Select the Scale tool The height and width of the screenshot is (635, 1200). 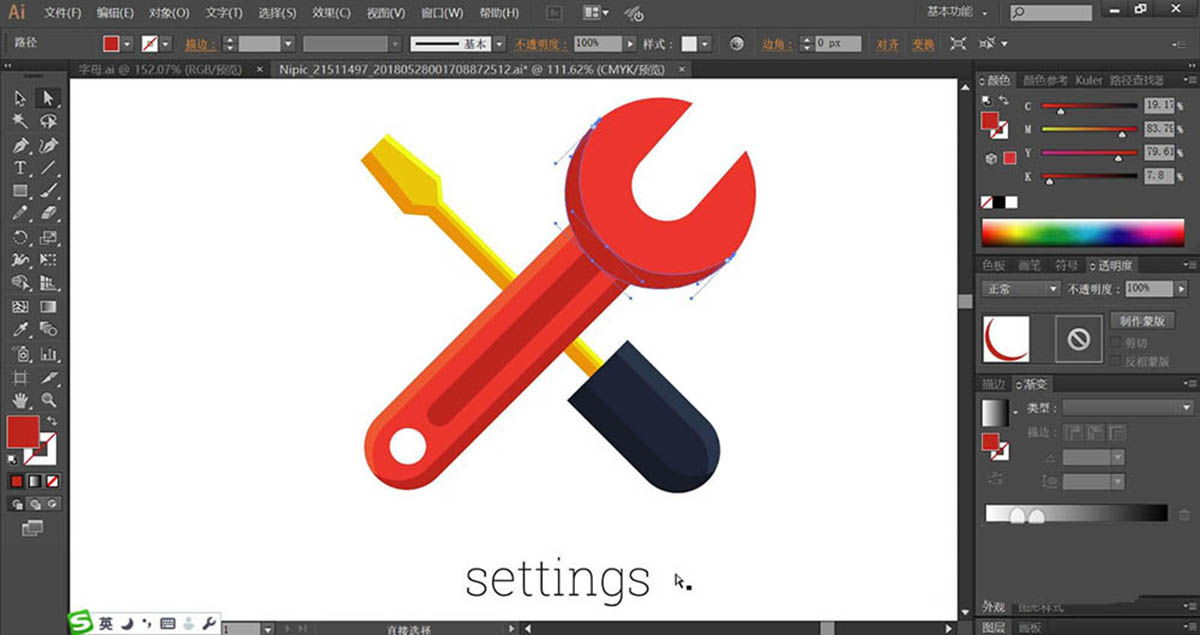pos(47,238)
